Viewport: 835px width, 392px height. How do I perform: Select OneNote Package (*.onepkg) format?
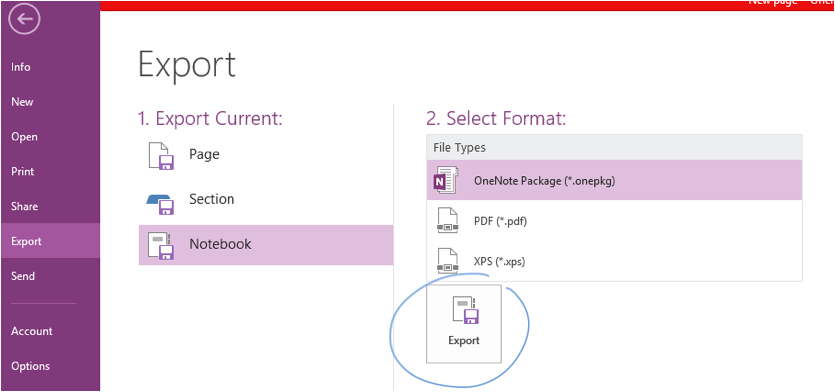(x=614, y=181)
